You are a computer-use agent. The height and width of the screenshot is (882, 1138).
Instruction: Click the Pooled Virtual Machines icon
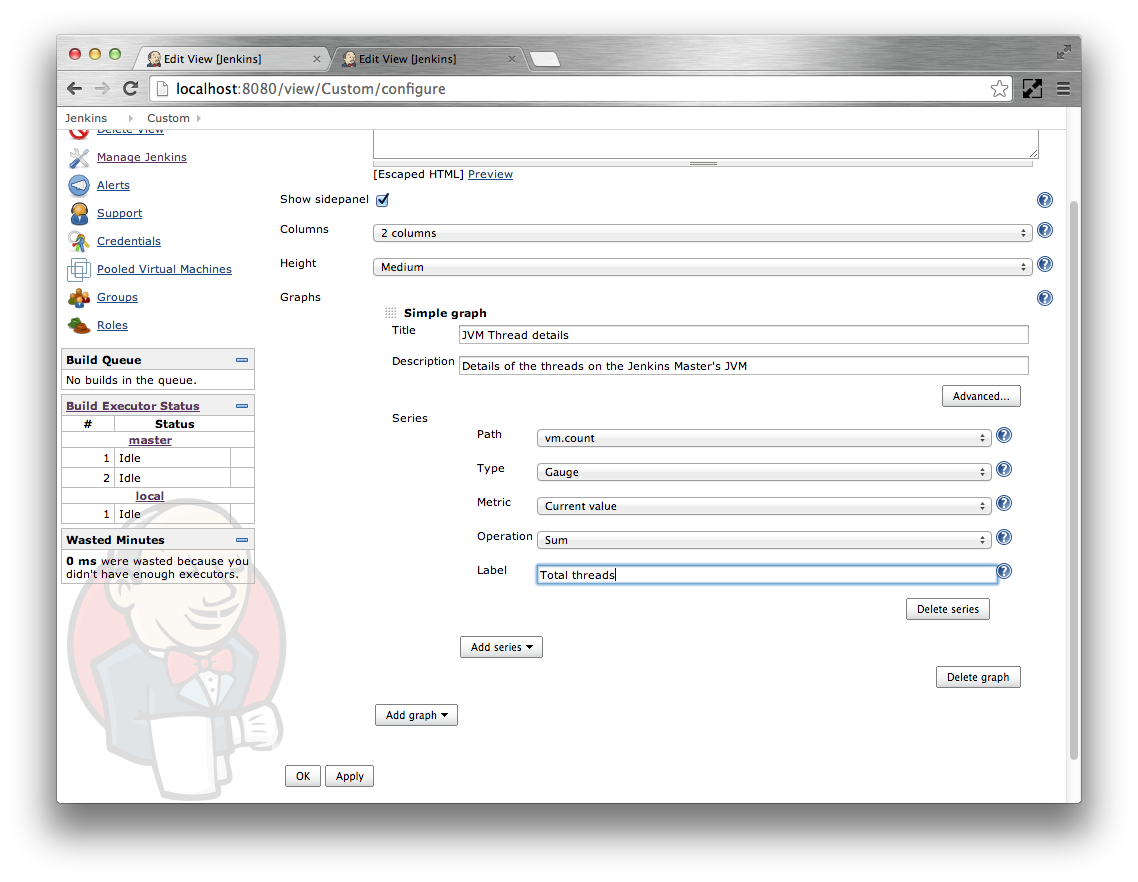pos(78,269)
